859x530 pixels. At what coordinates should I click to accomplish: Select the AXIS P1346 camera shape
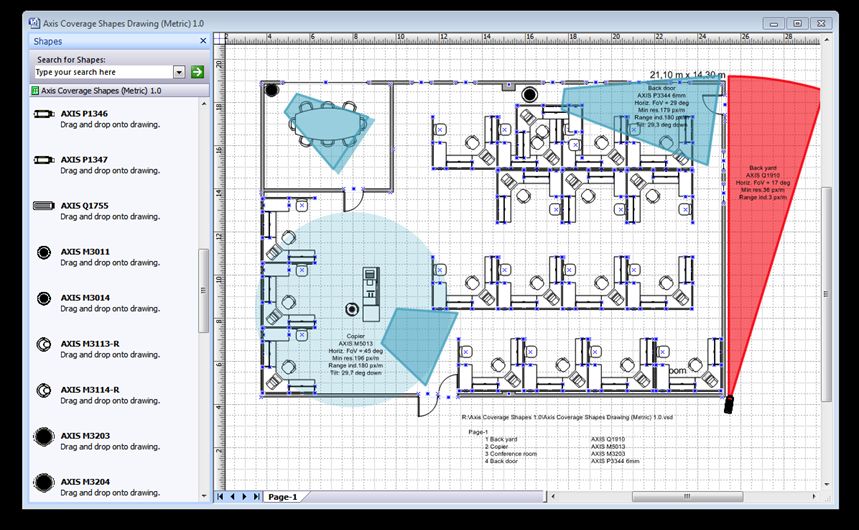tap(44, 114)
